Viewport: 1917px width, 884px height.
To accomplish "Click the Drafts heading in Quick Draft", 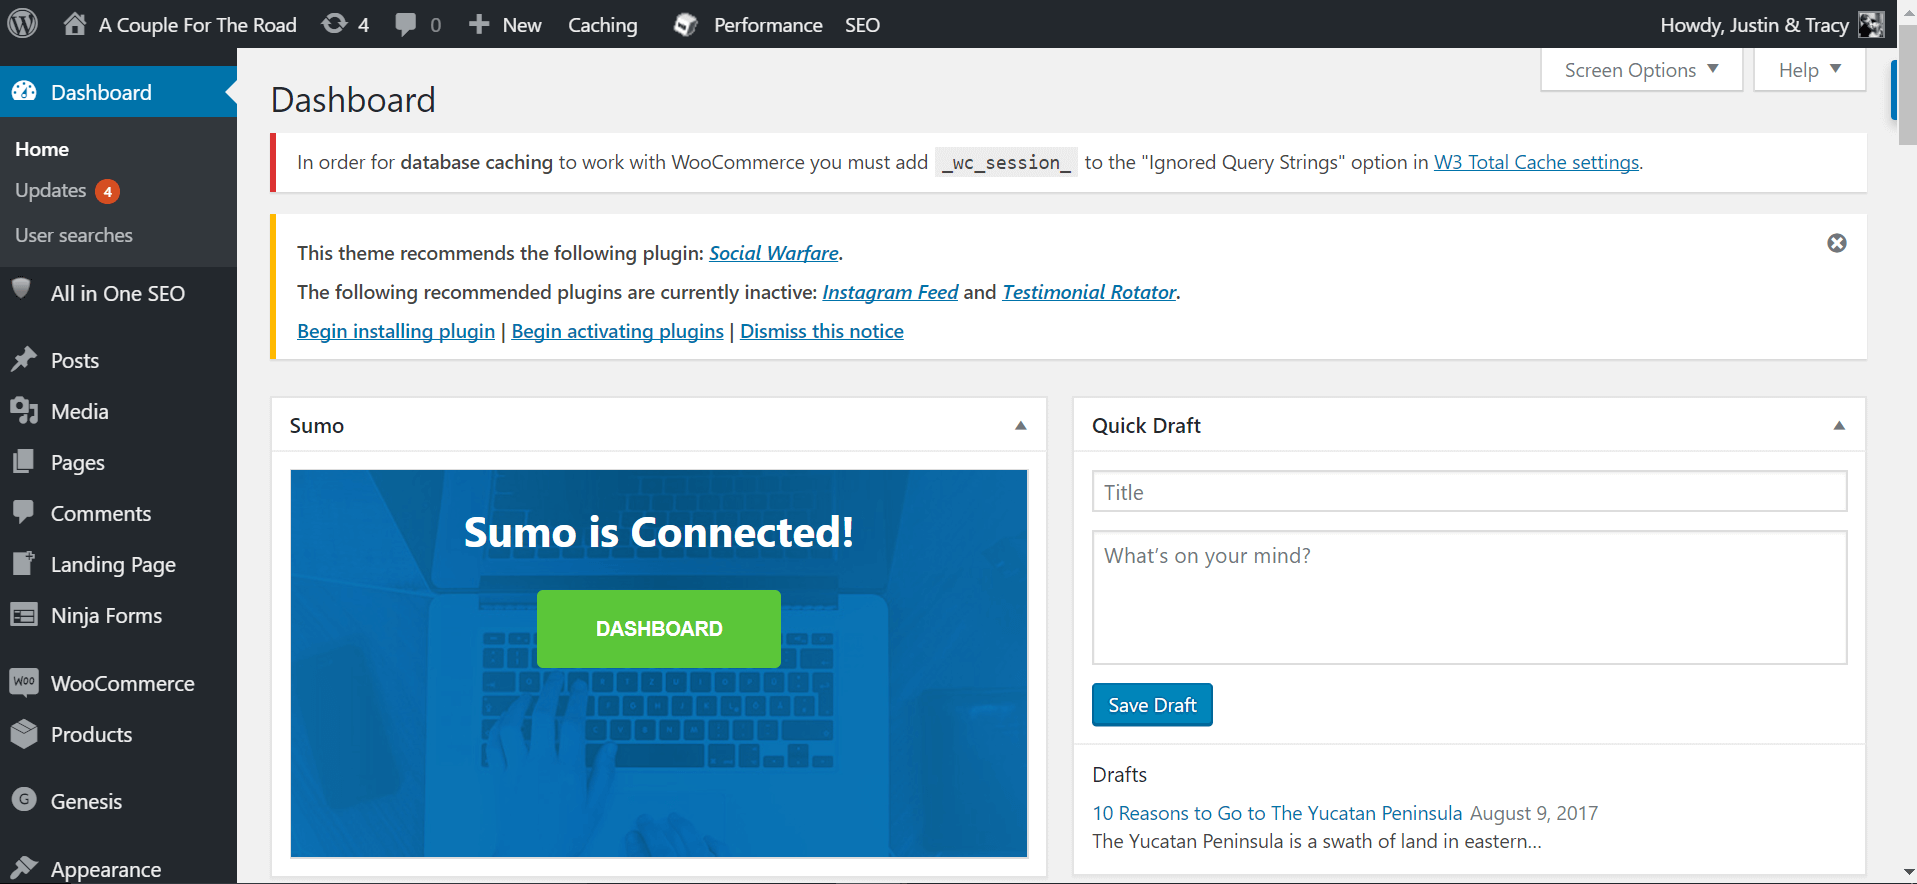I will click(x=1119, y=774).
